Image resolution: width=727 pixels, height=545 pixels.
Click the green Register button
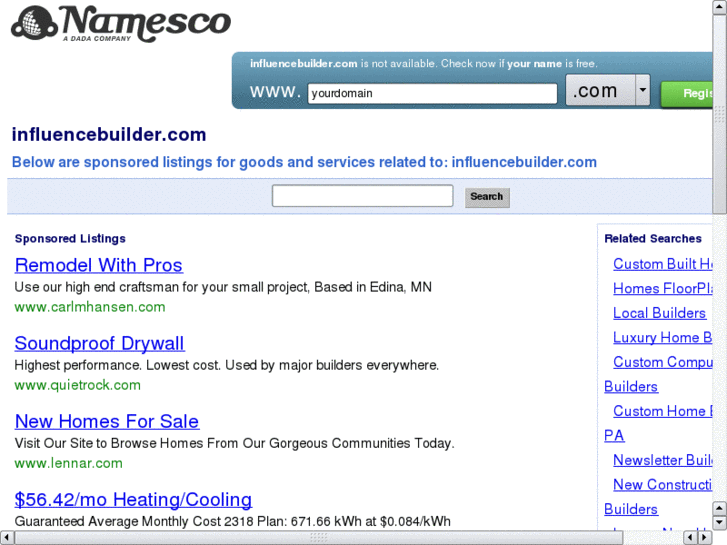point(687,94)
